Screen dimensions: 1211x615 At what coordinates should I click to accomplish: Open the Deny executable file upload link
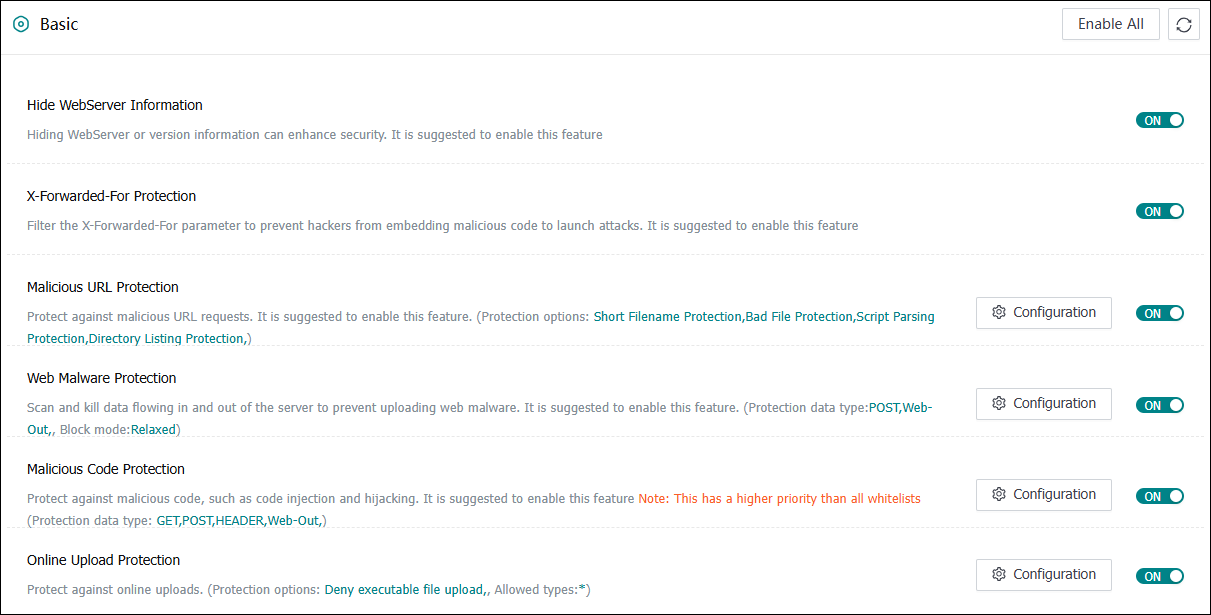(x=404, y=590)
